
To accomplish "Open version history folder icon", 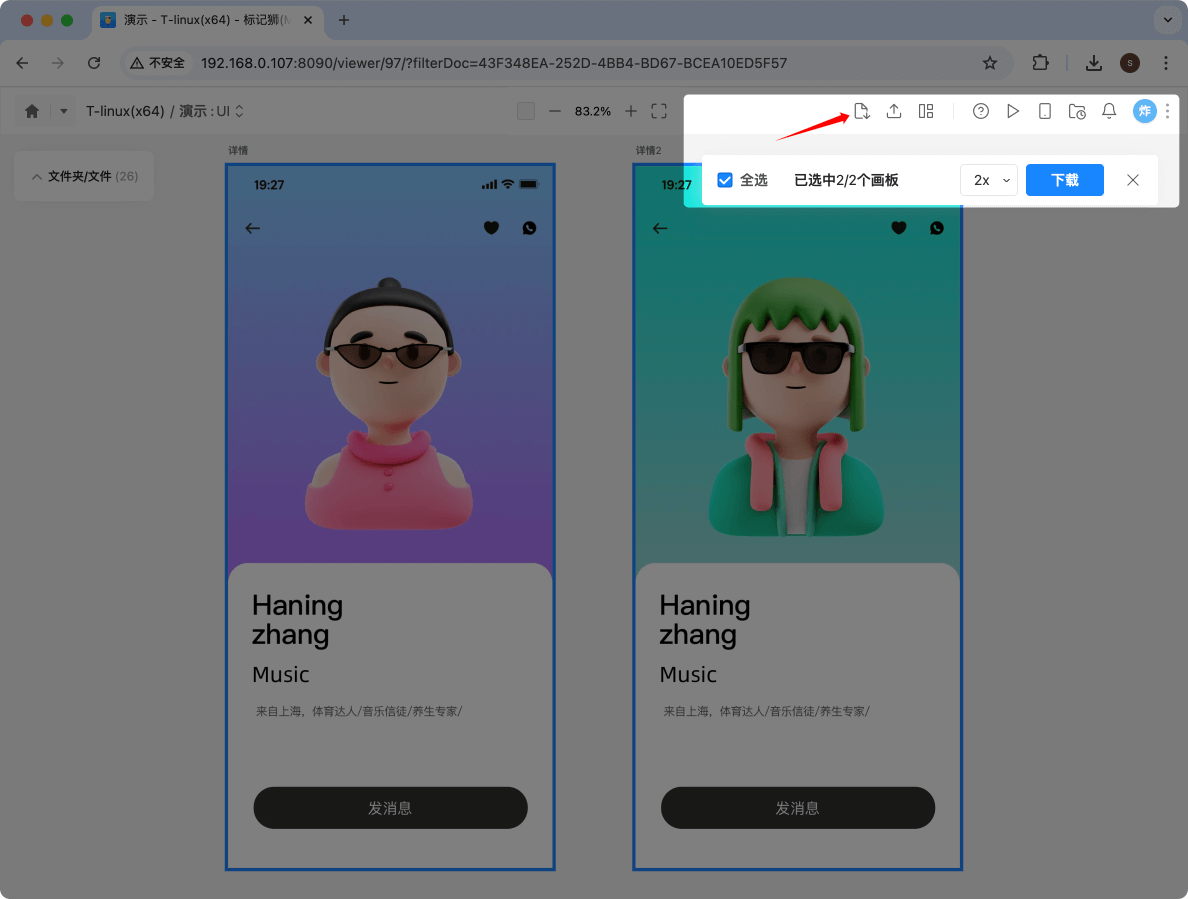I will pyautogui.click(x=1077, y=111).
